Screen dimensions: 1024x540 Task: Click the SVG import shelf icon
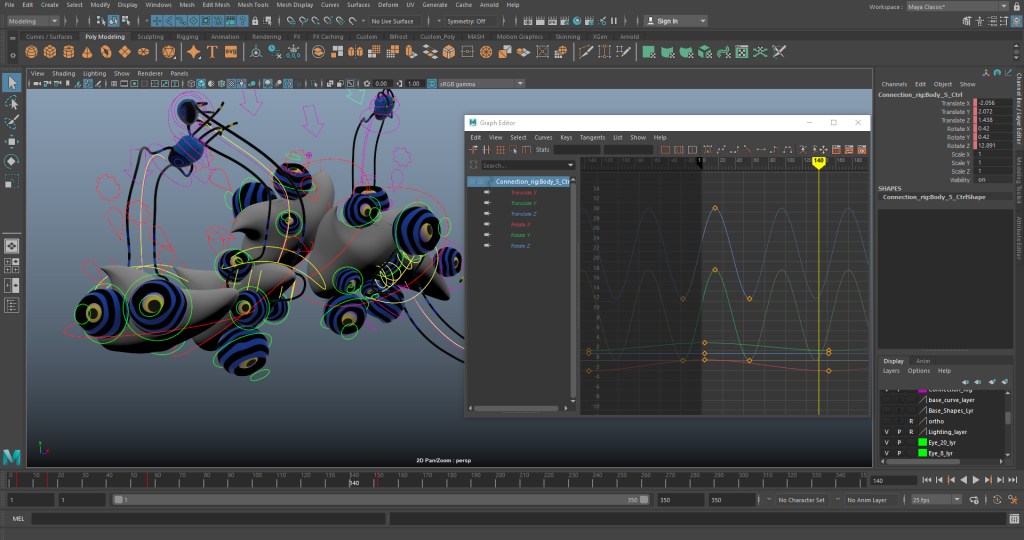click(231, 52)
